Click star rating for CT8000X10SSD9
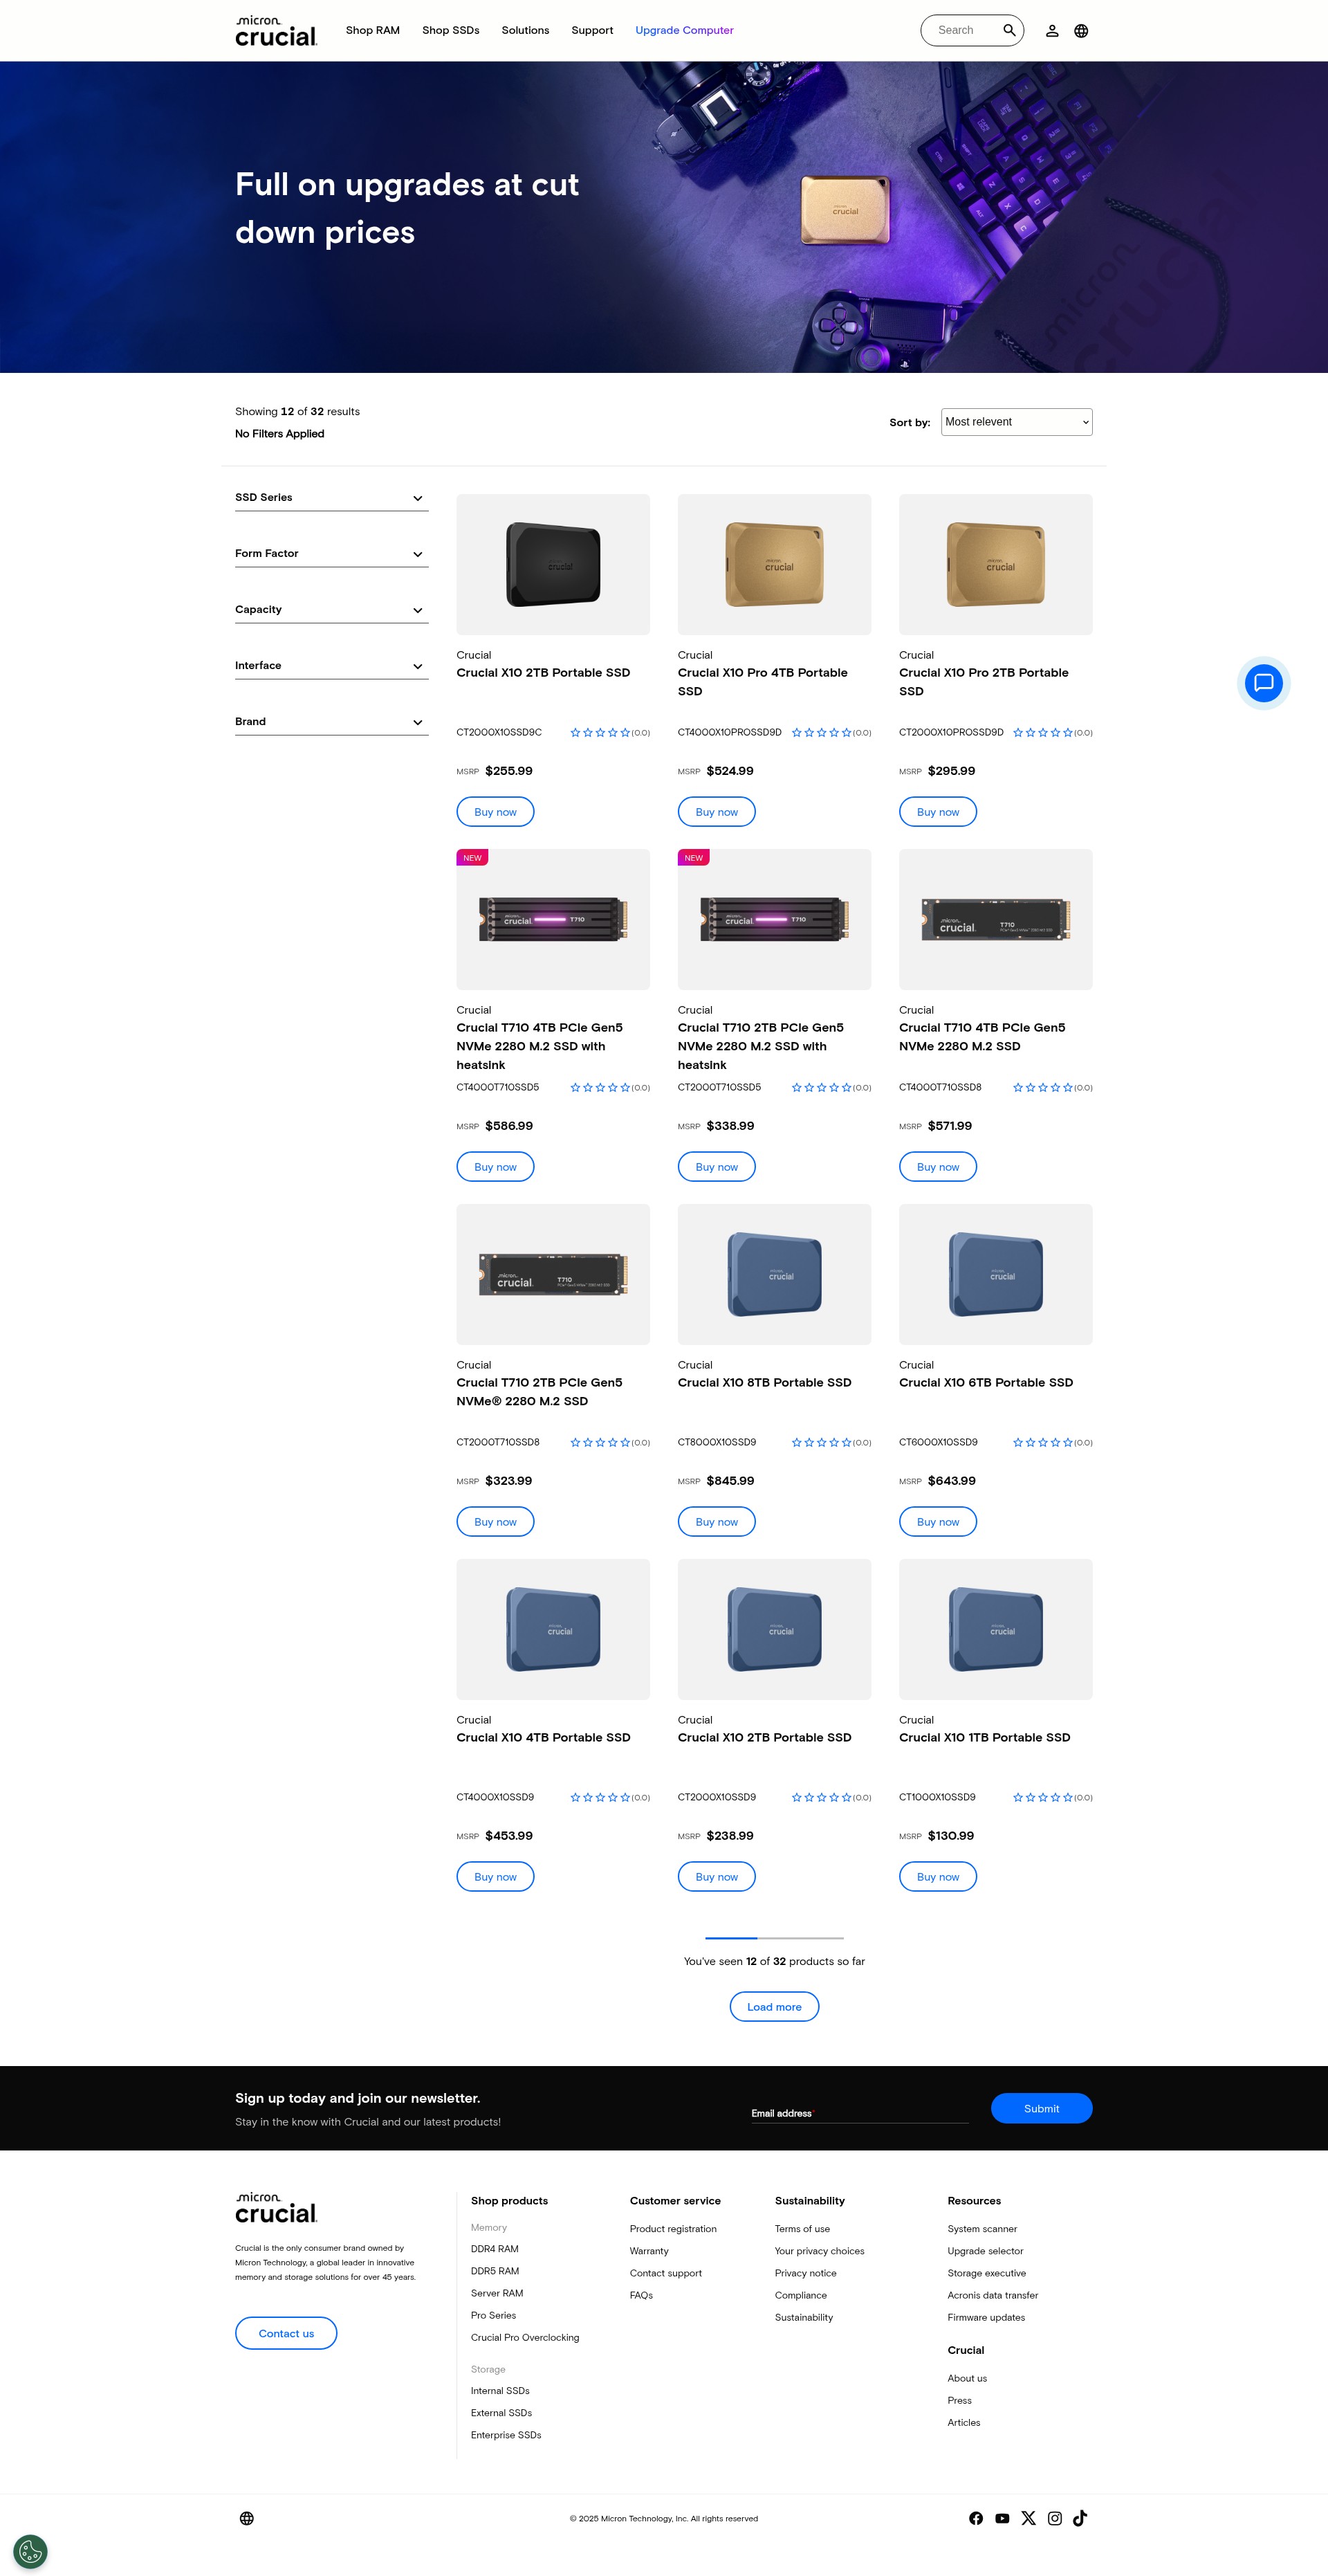The width and height of the screenshot is (1328, 2576). [821, 1443]
